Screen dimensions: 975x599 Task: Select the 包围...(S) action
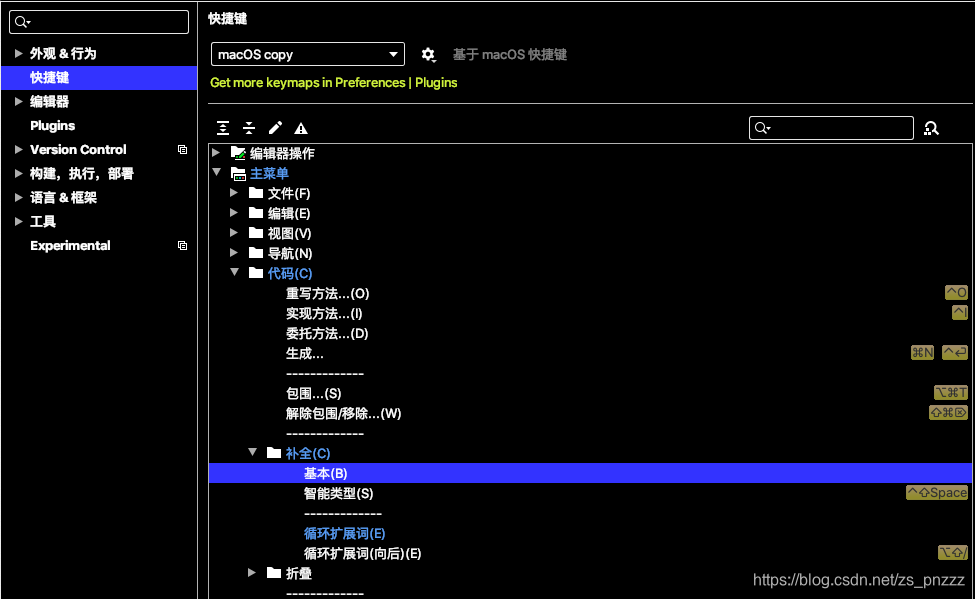click(313, 393)
